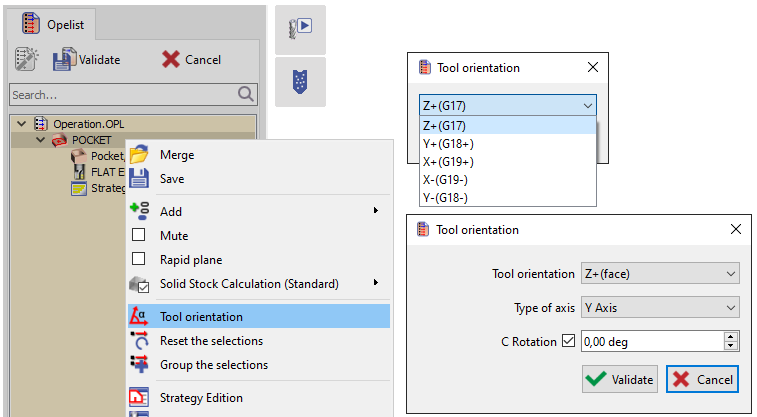Click the tool simulation play icon

point(299,29)
